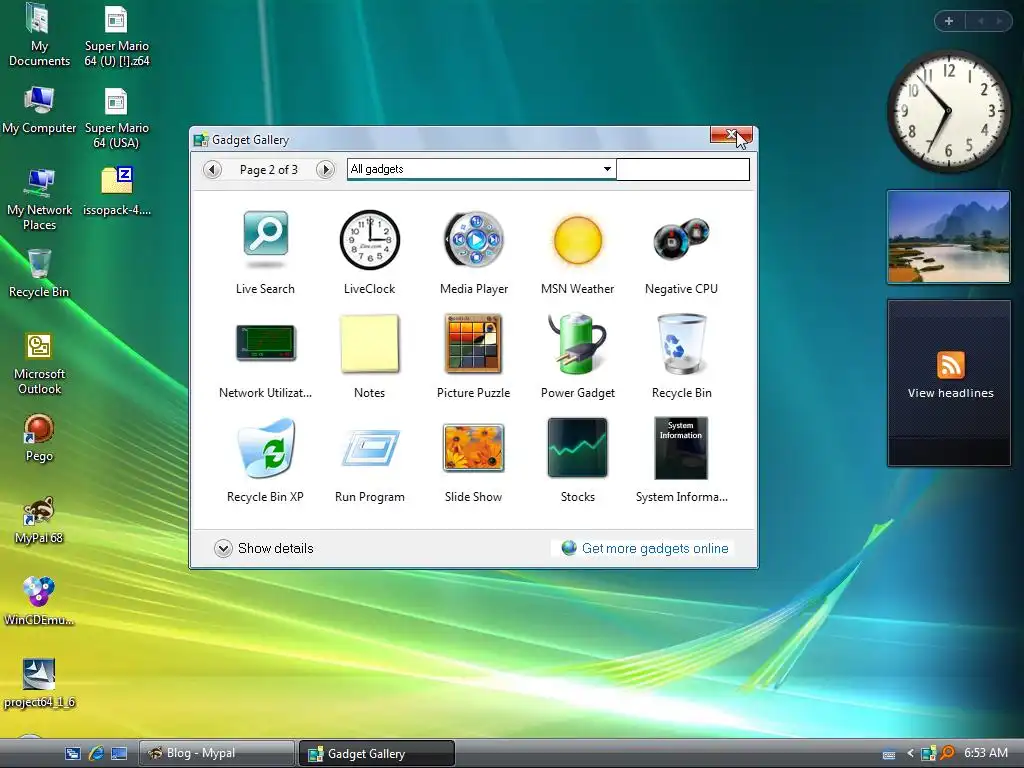Click Gadget Gallery taskbar button

pos(376,753)
